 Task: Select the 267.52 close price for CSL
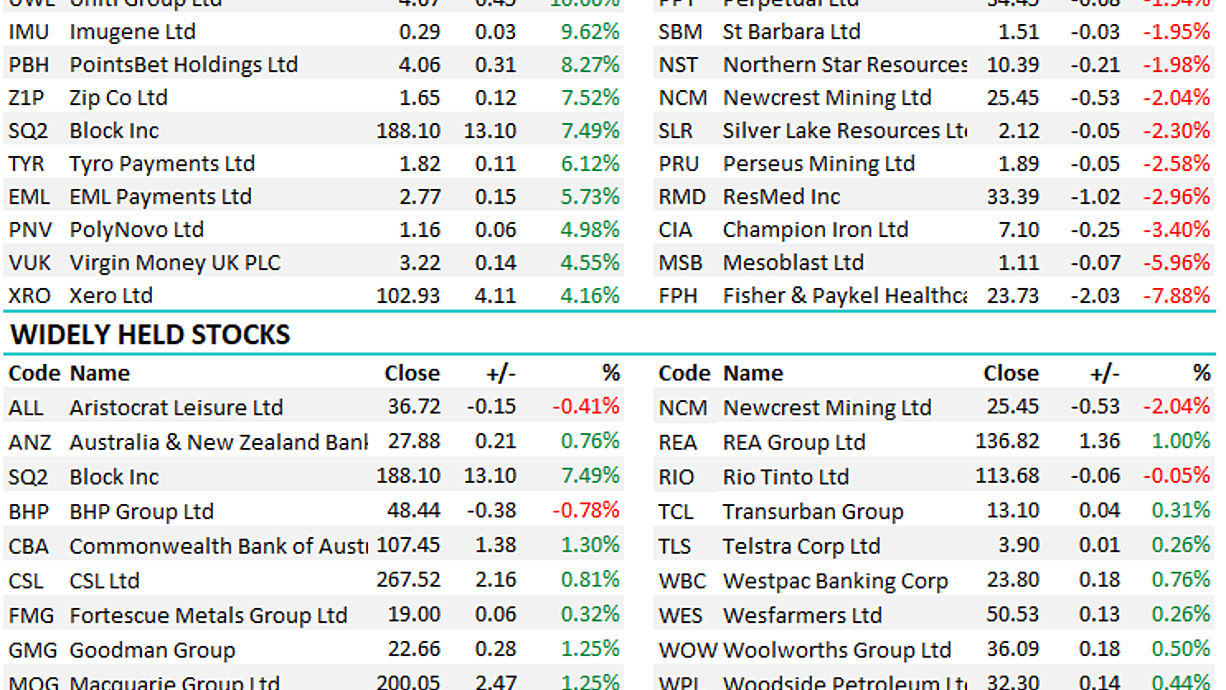pos(408,580)
